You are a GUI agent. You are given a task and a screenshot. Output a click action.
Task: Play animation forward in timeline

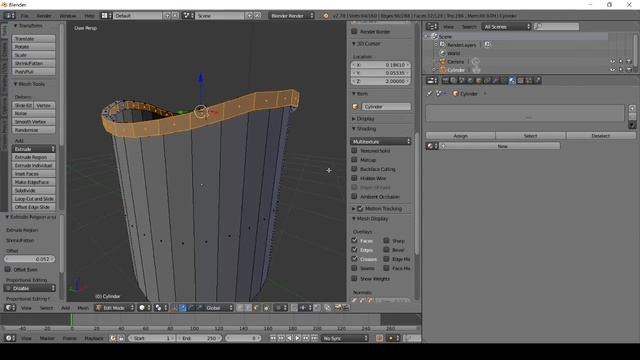[x=298, y=338]
